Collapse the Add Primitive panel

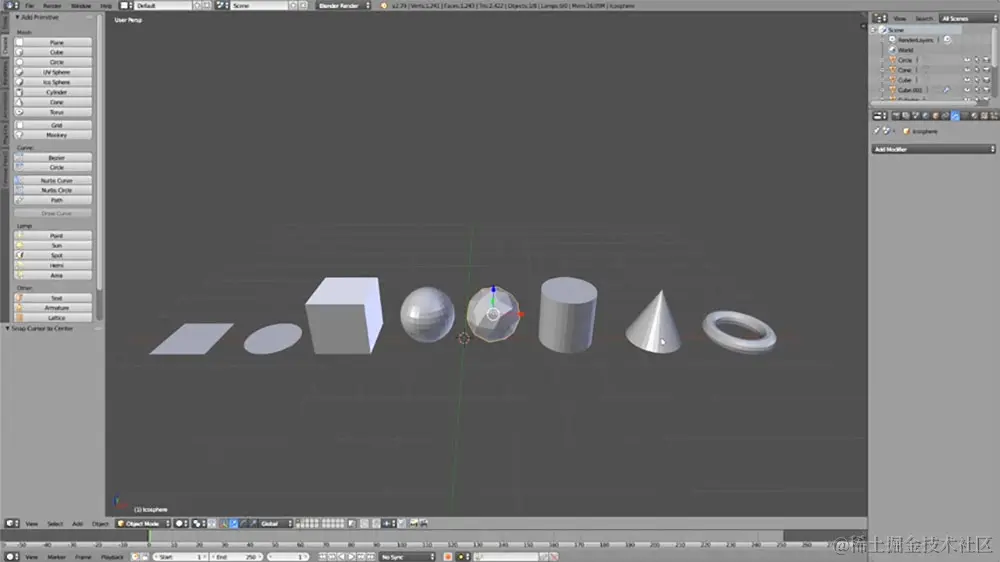click(x=17, y=17)
